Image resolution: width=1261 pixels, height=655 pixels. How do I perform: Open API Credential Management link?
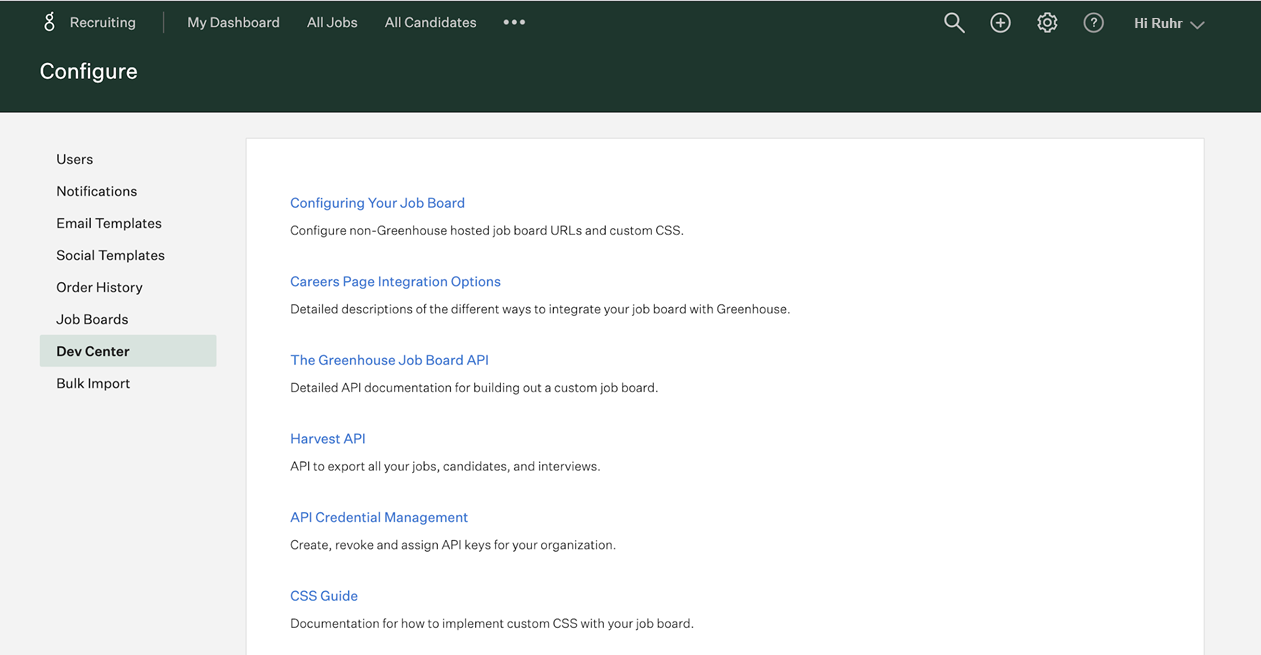pyautogui.click(x=379, y=518)
